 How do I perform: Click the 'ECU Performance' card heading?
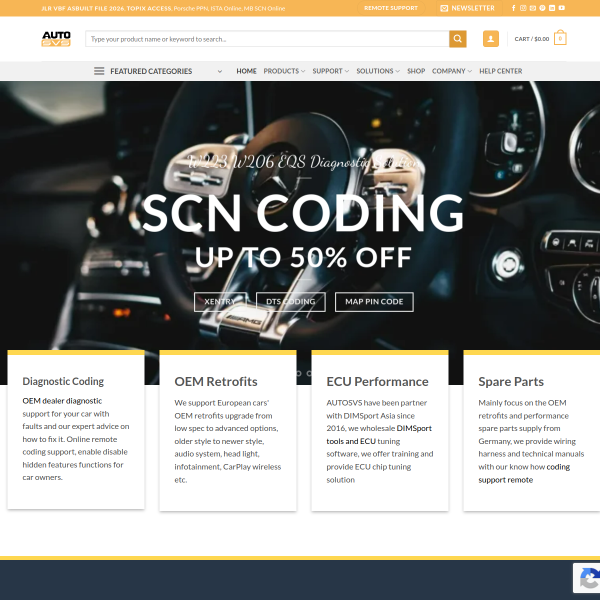pyautogui.click(x=377, y=382)
